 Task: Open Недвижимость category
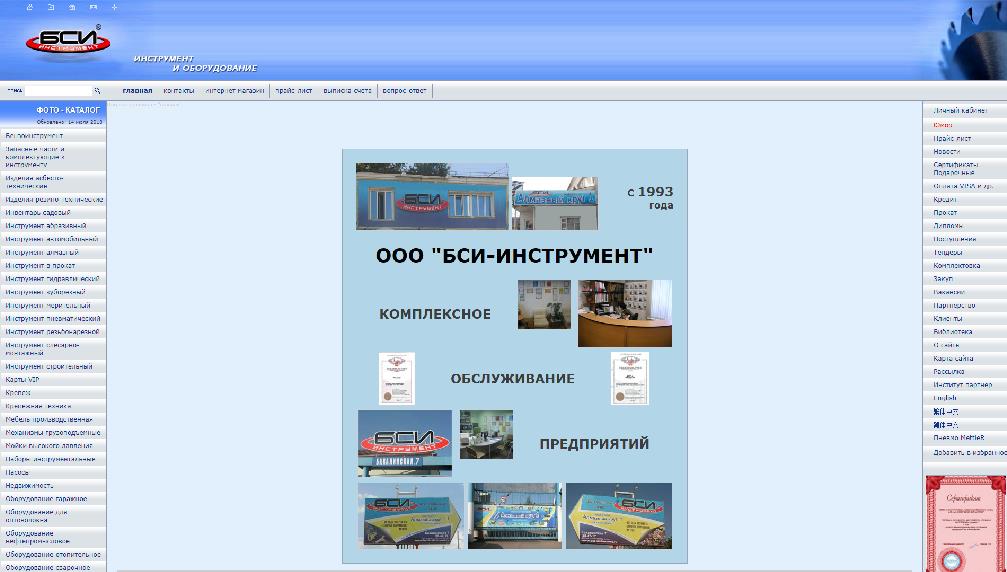coord(30,486)
